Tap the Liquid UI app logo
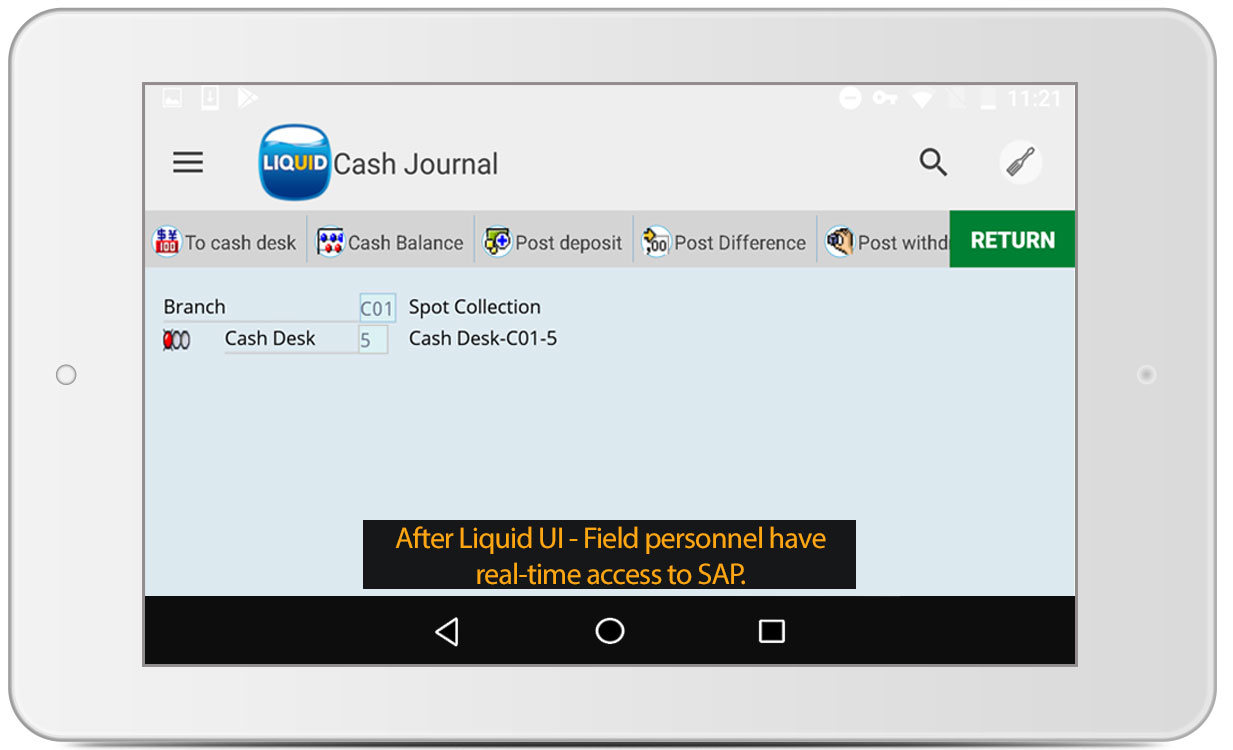The width and height of the screenshot is (1233, 750). tap(294, 163)
